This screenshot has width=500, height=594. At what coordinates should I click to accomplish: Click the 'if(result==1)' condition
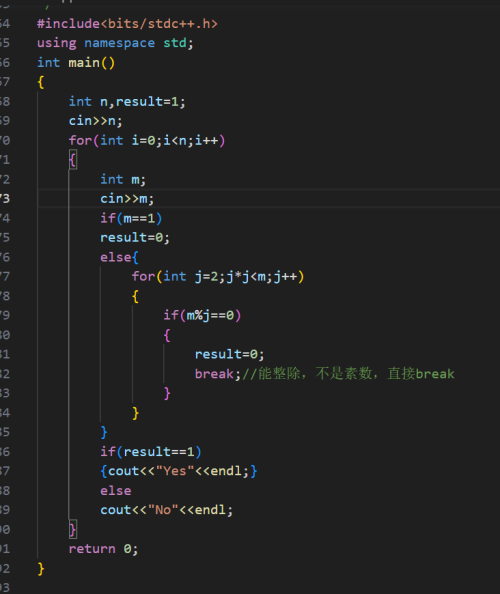pos(151,452)
